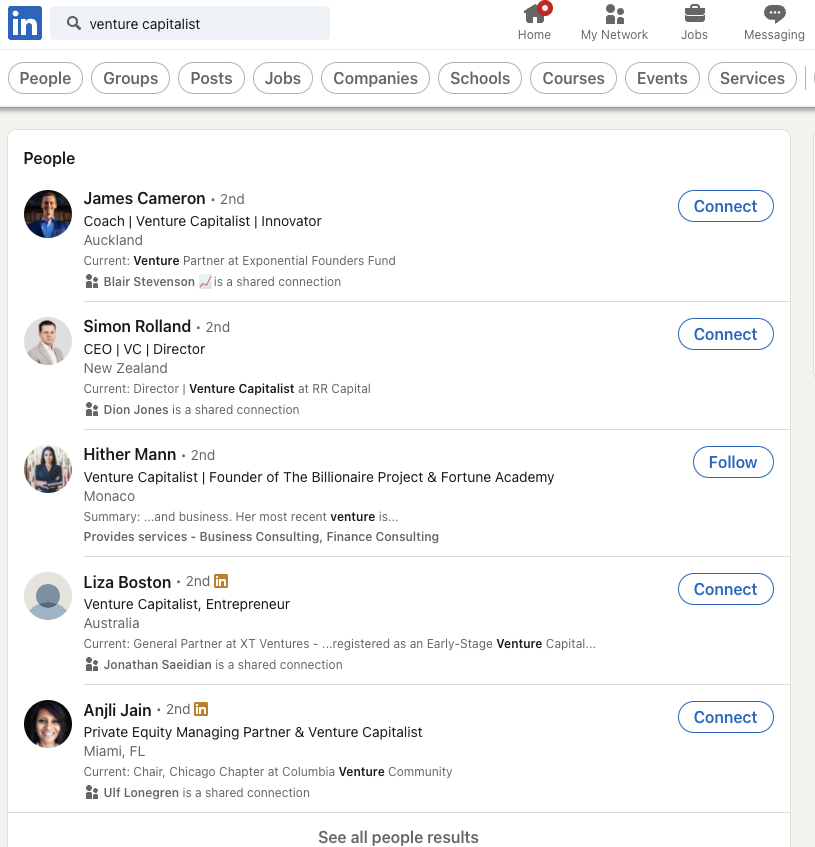The image size is (815, 847).
Task: Open the Home navigation icon
Action: coord(534,14)
